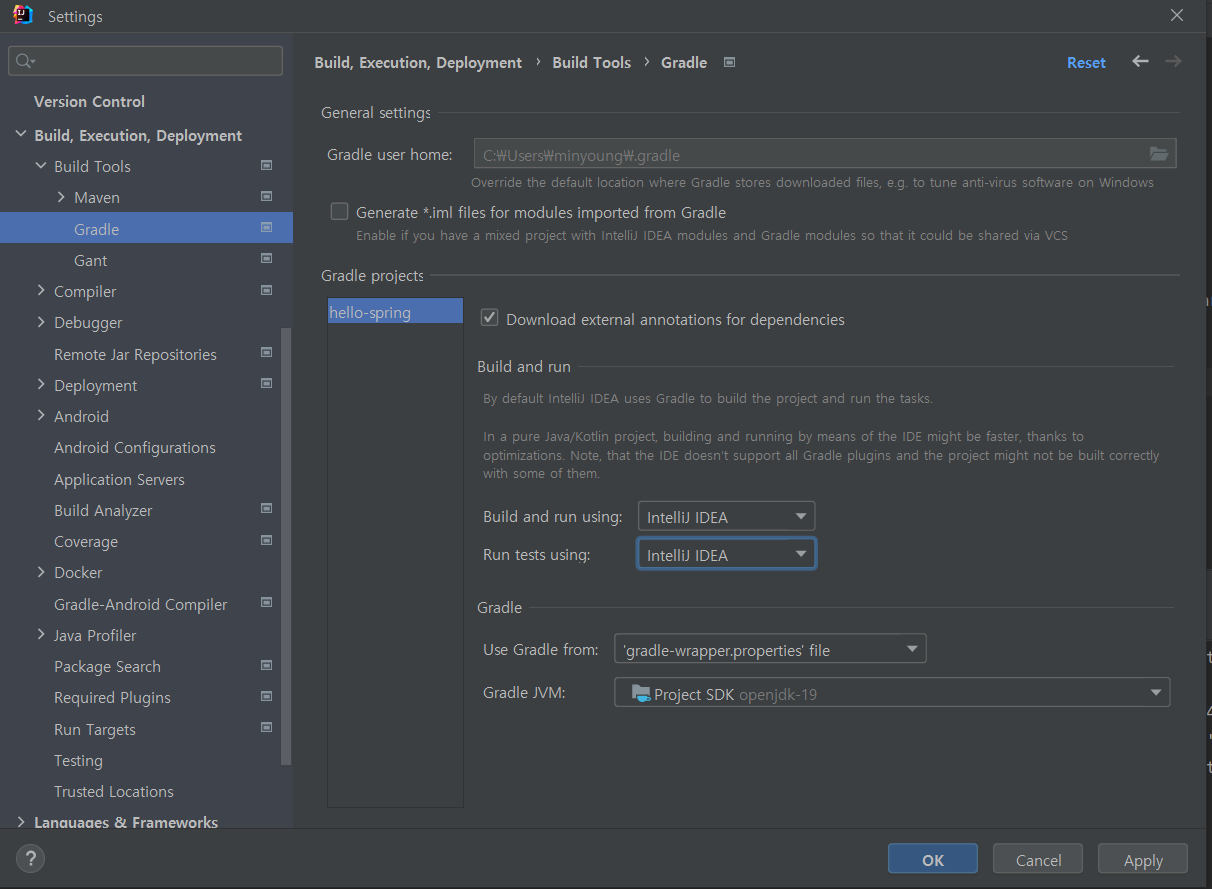Click the Build Tools breadcrumb
Screen dimensions: 1212x889
click(x=591, y=62)
